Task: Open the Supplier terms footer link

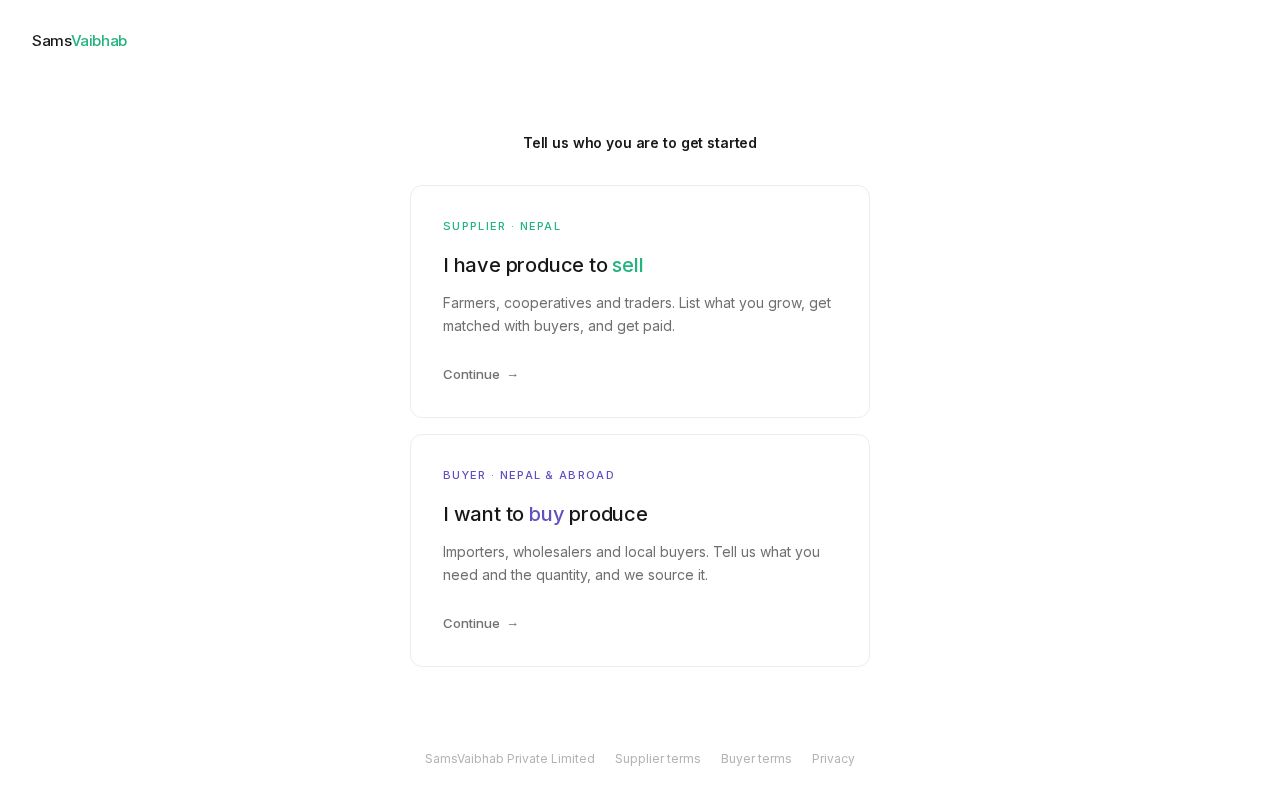Action: [x=658, y=759]
